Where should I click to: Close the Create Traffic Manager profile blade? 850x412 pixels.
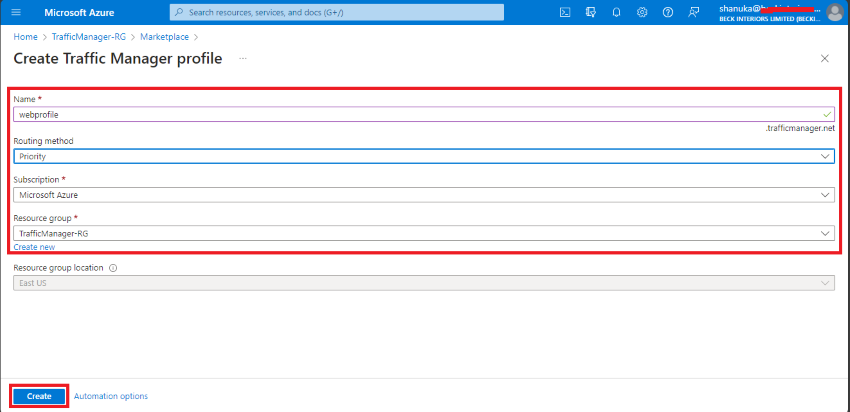point(825,59)
